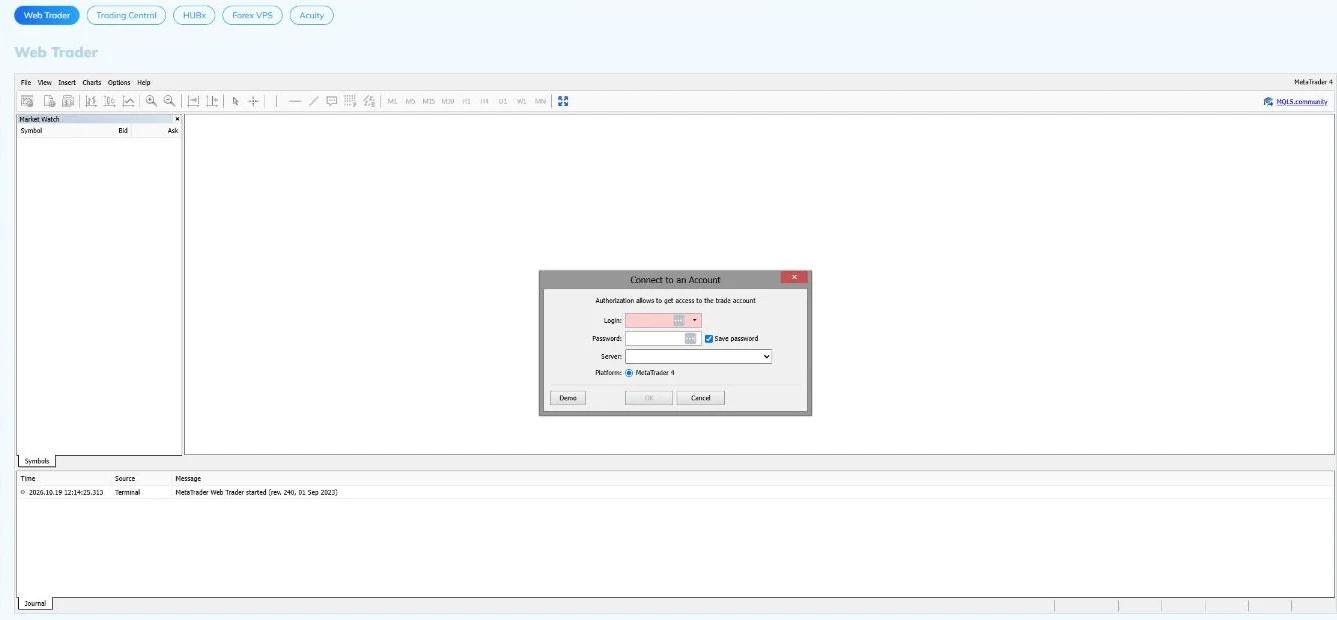Viewport: 1337px width, 620px height.
Task: Select the text label tool
Action: pos(332,101)
